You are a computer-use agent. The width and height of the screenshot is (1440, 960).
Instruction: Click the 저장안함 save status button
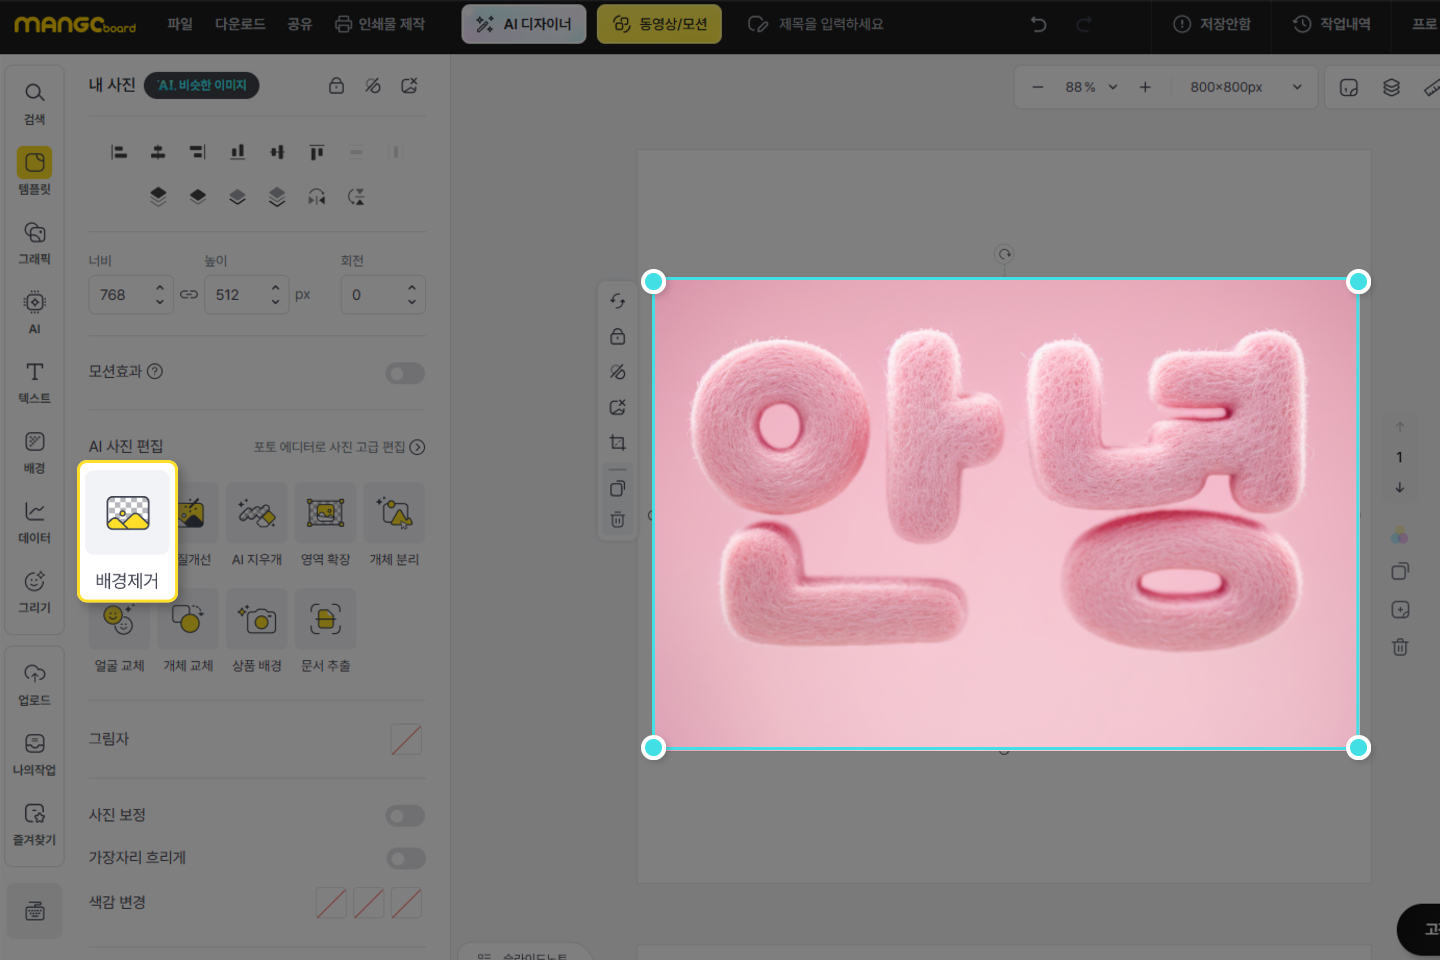tap(1212, 24)
